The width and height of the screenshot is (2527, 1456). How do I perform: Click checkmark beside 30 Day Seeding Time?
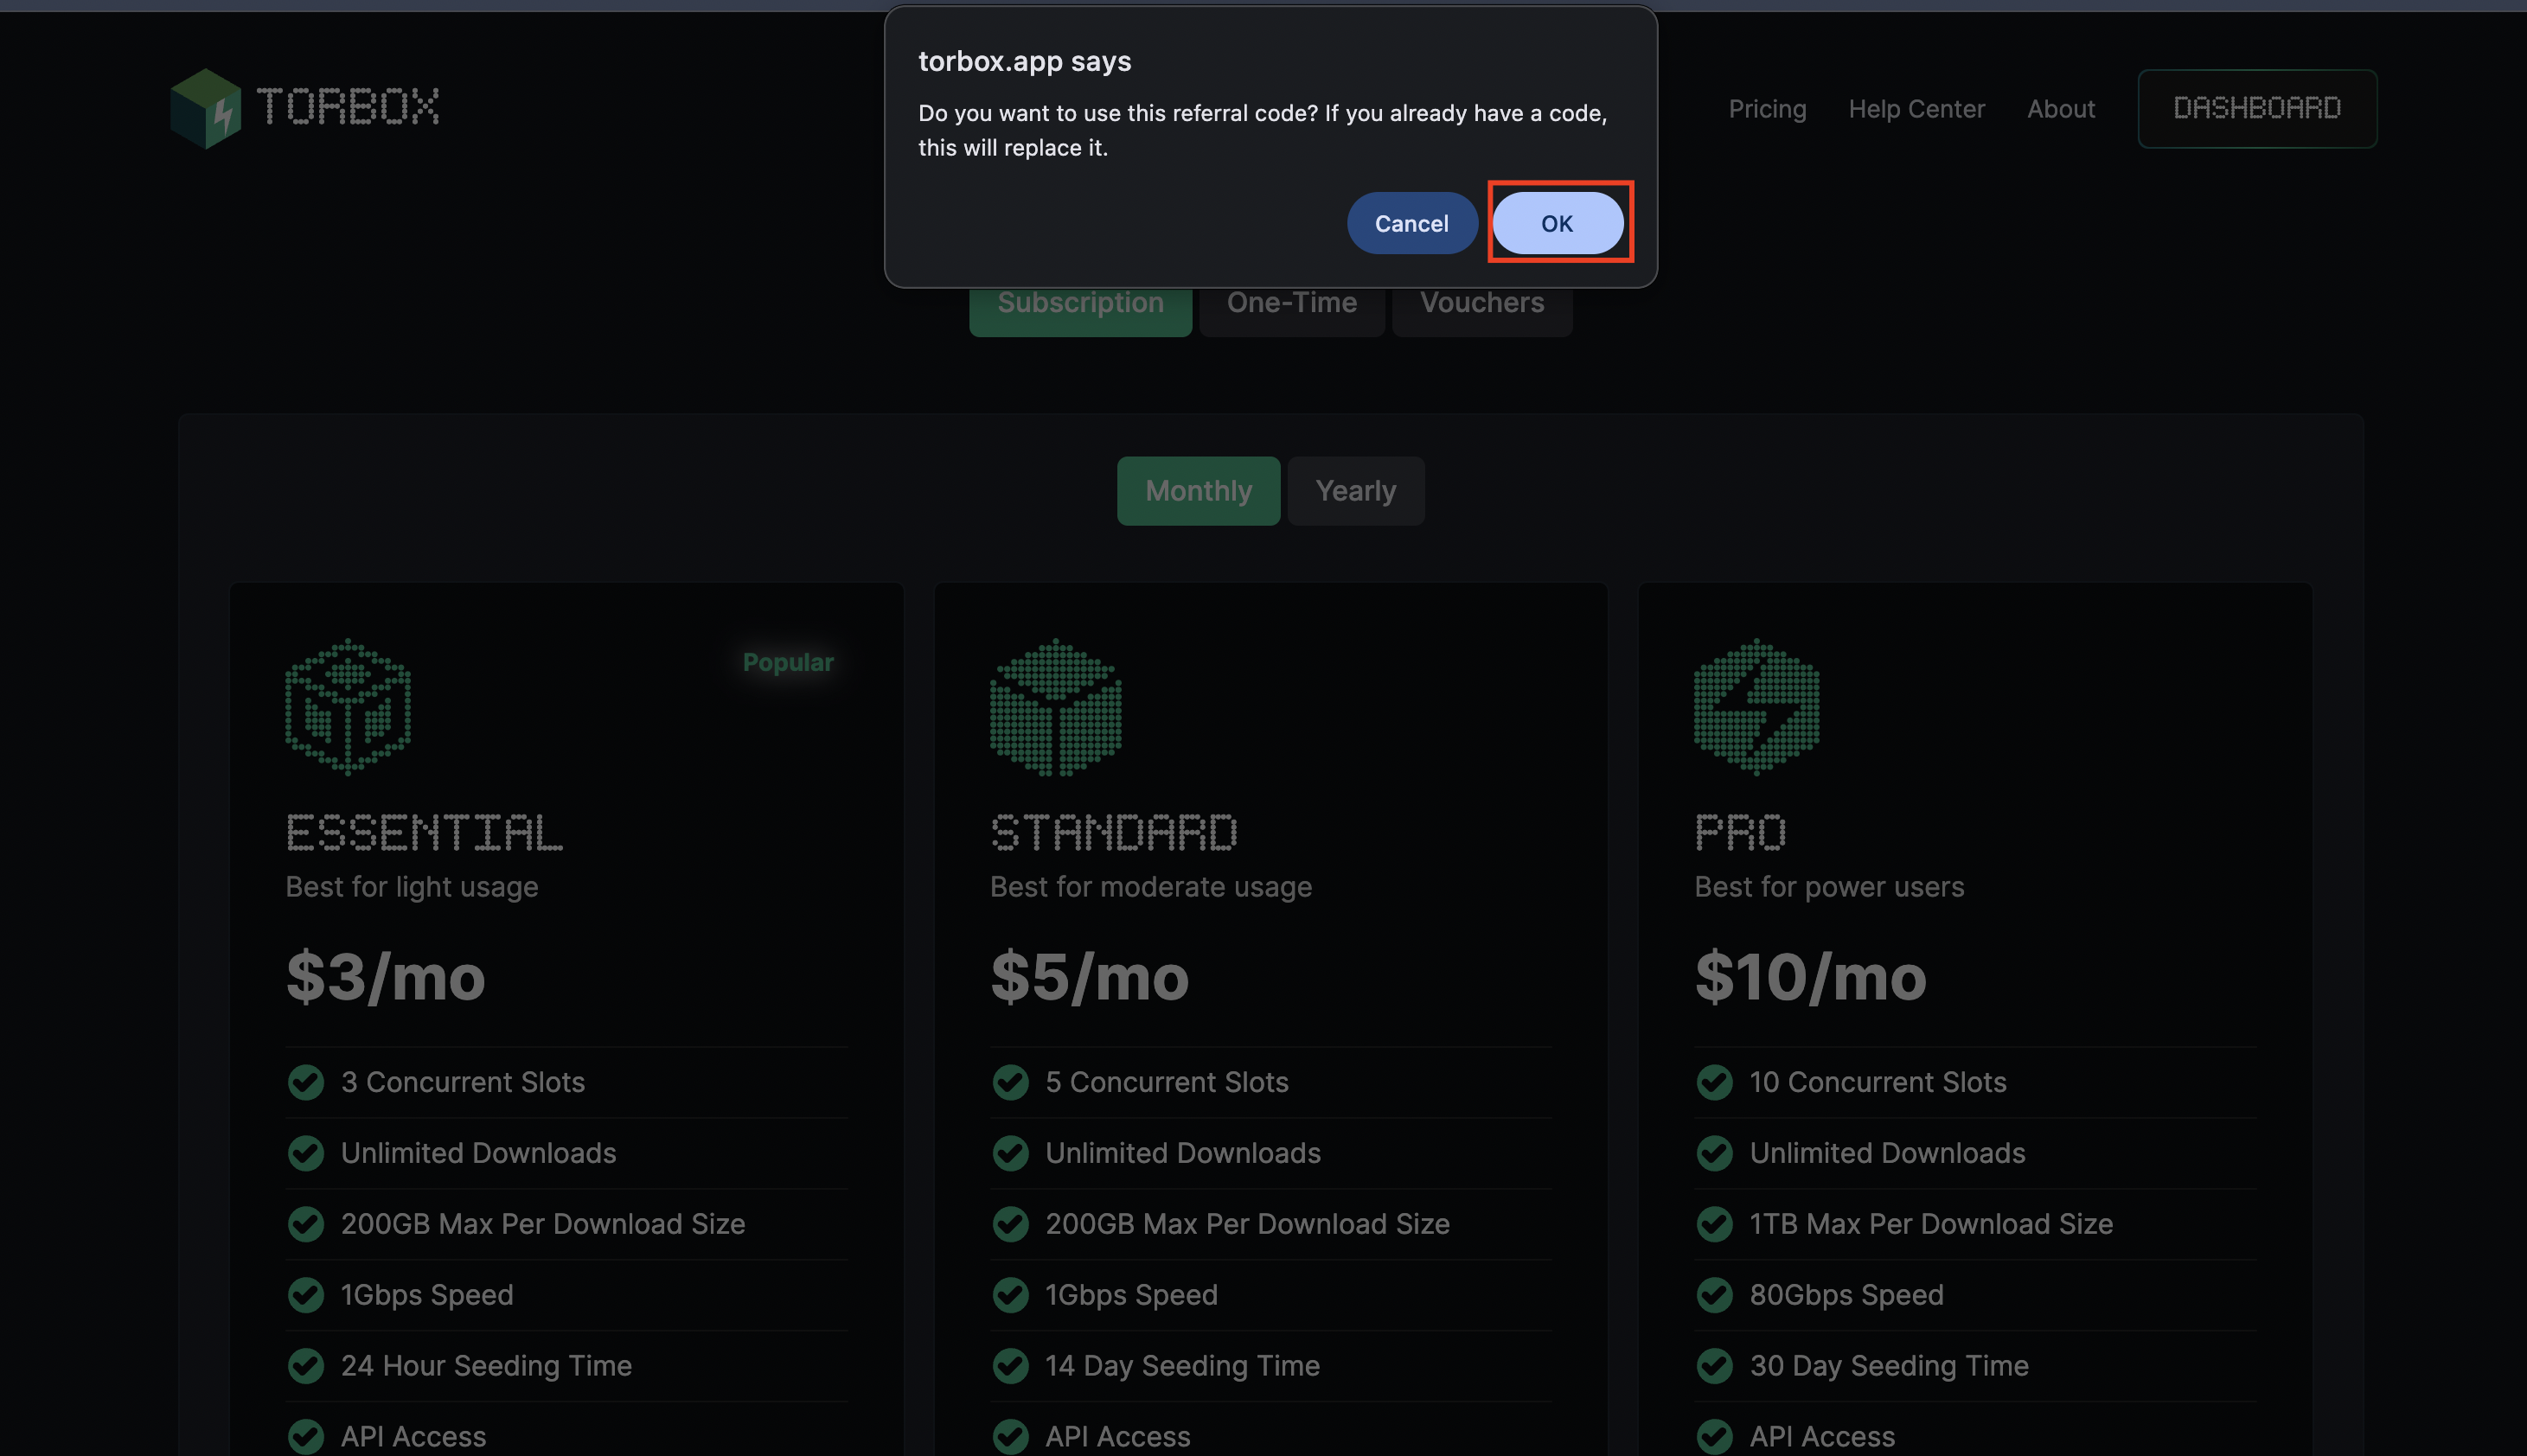point(1714,1366)
